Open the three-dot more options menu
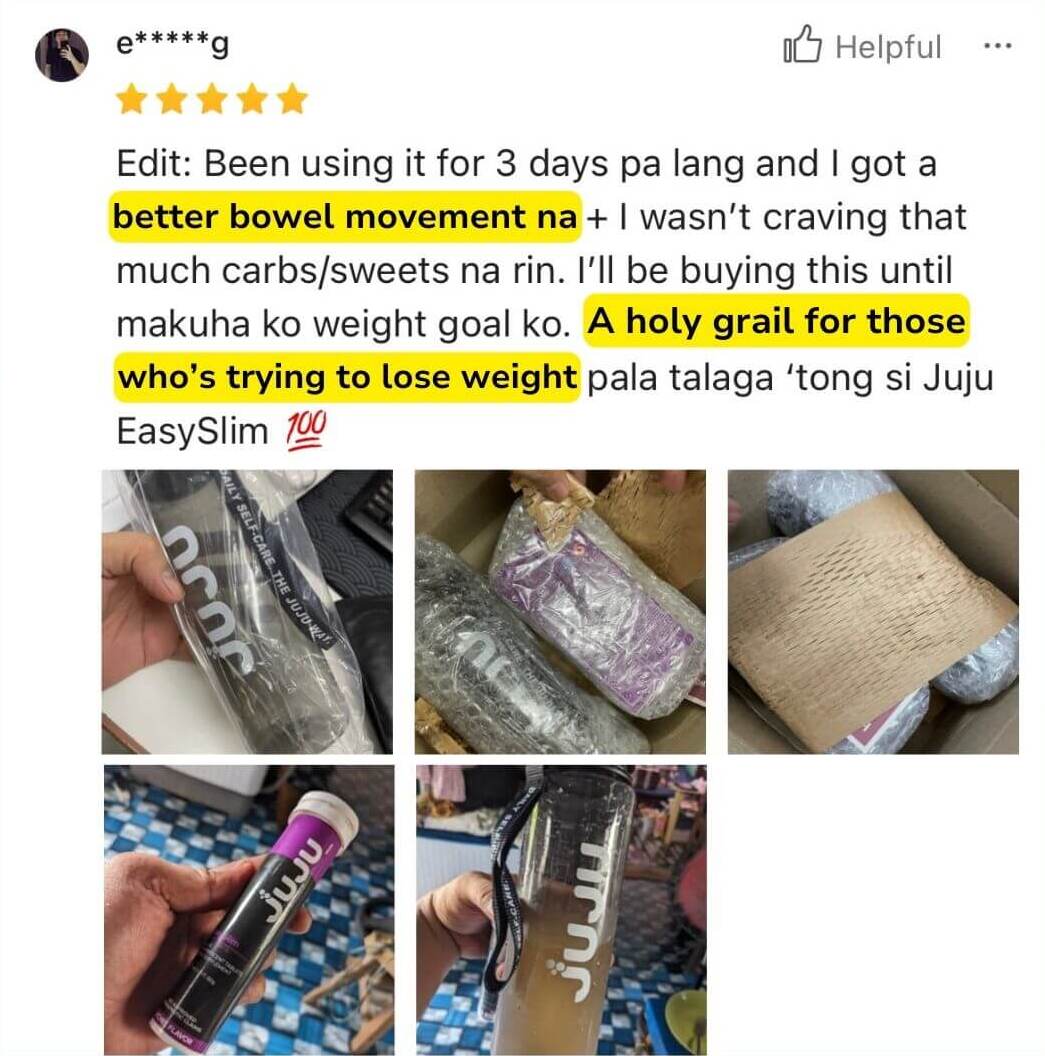This screenshot has height=1056, width=1045. pyautogui.click(x=997, y=46)
